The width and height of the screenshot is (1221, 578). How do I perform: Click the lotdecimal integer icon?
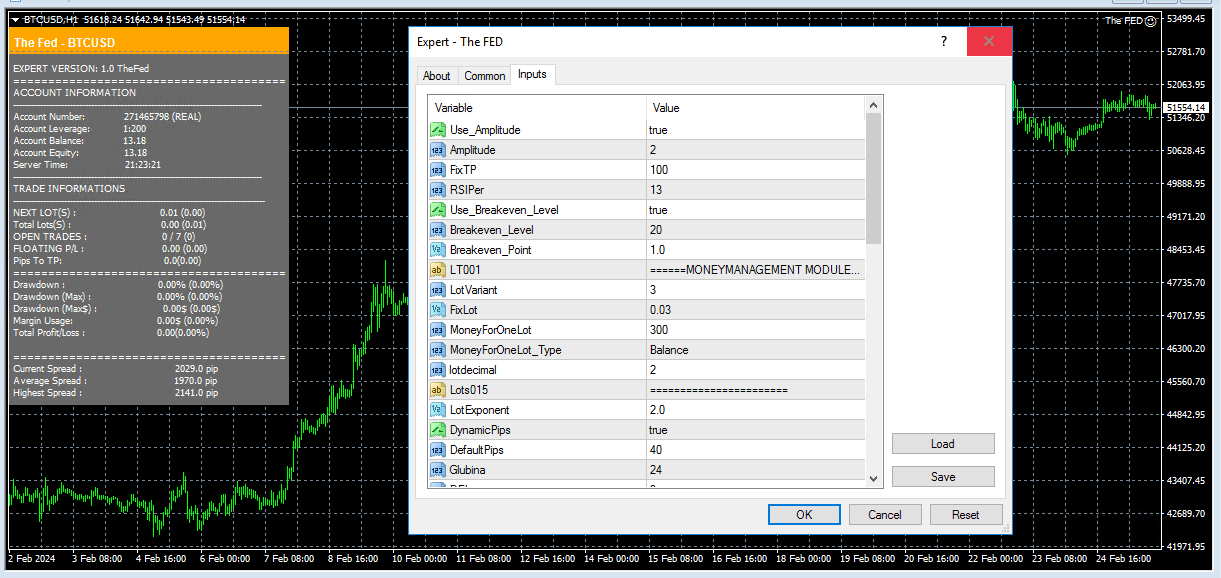pos(437,370)
